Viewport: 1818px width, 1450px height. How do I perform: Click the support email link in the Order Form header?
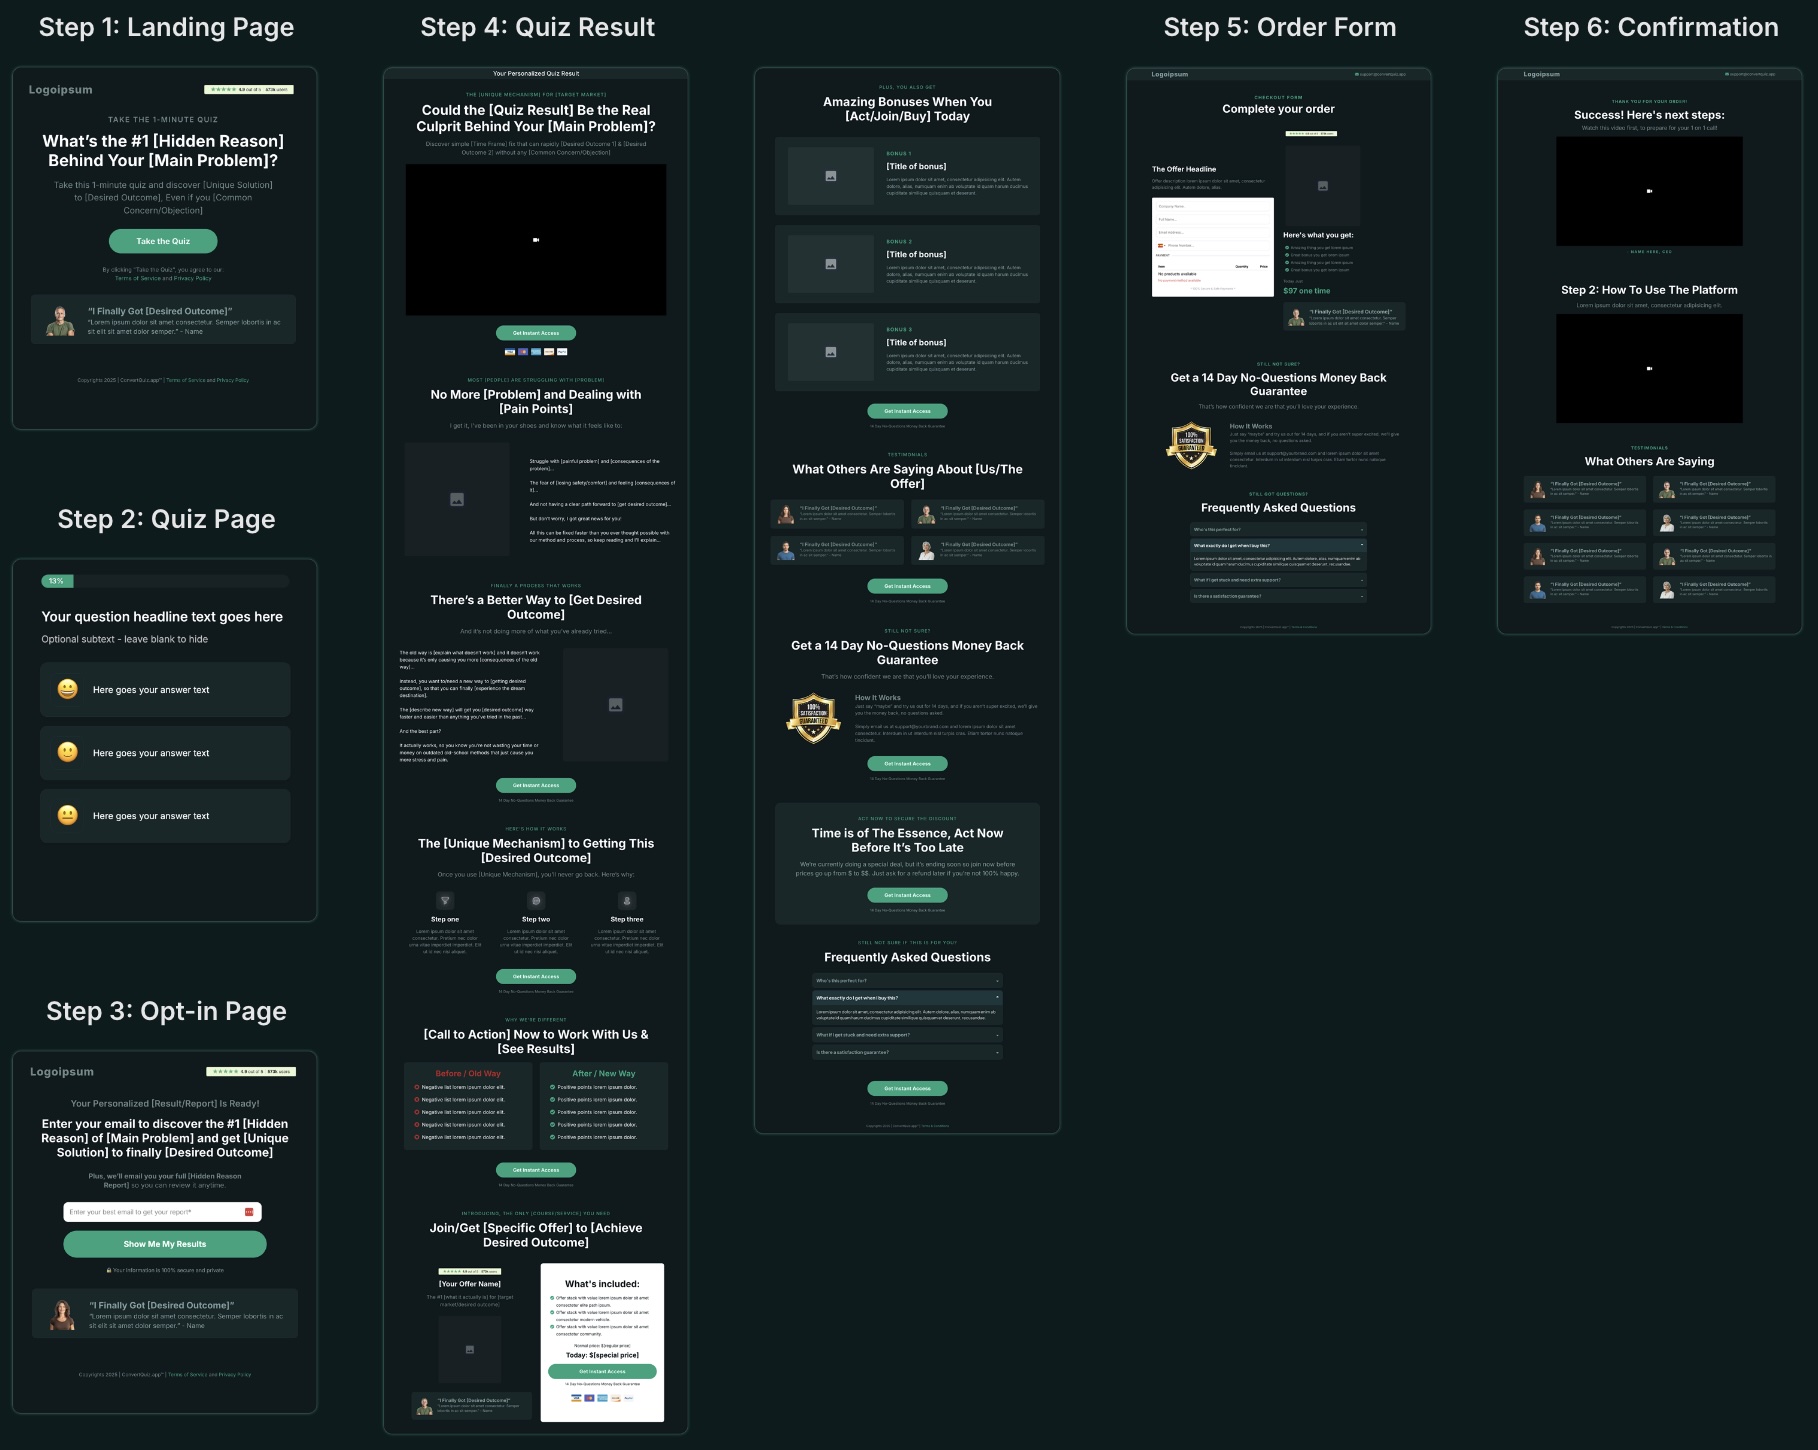(x=1380, y=74)
